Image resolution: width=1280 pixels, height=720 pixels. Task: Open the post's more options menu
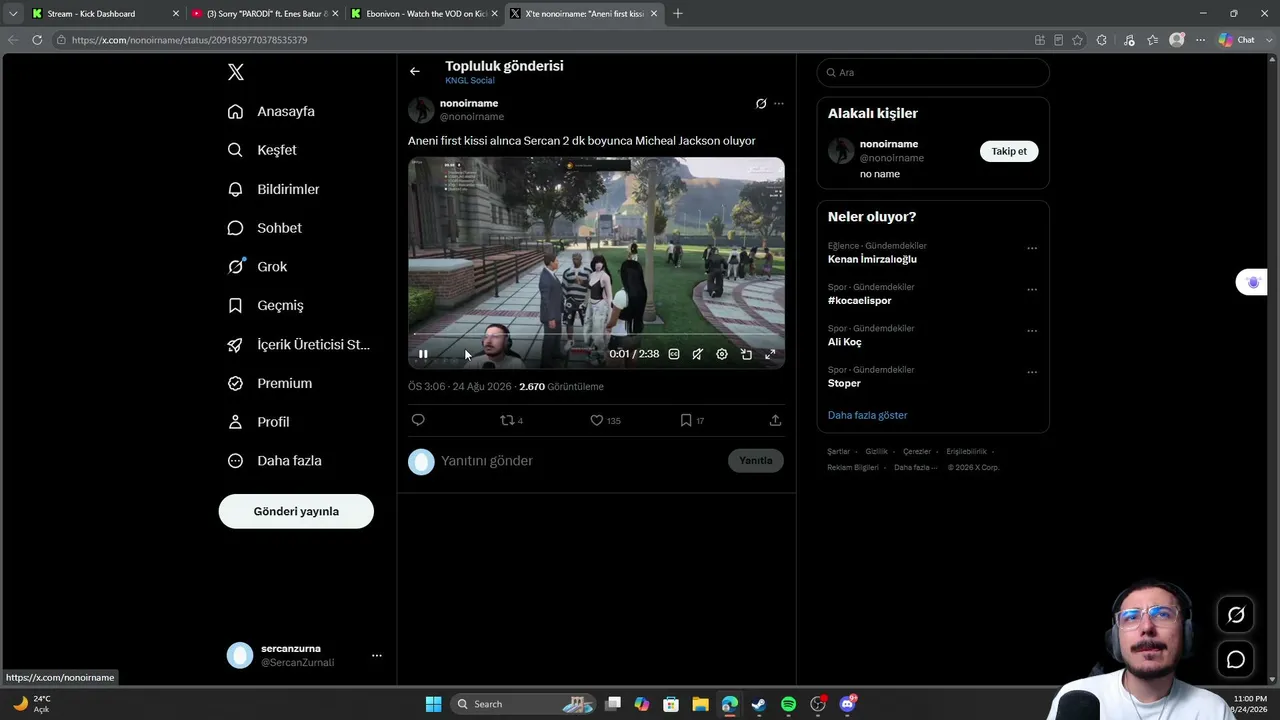[779, 104]
